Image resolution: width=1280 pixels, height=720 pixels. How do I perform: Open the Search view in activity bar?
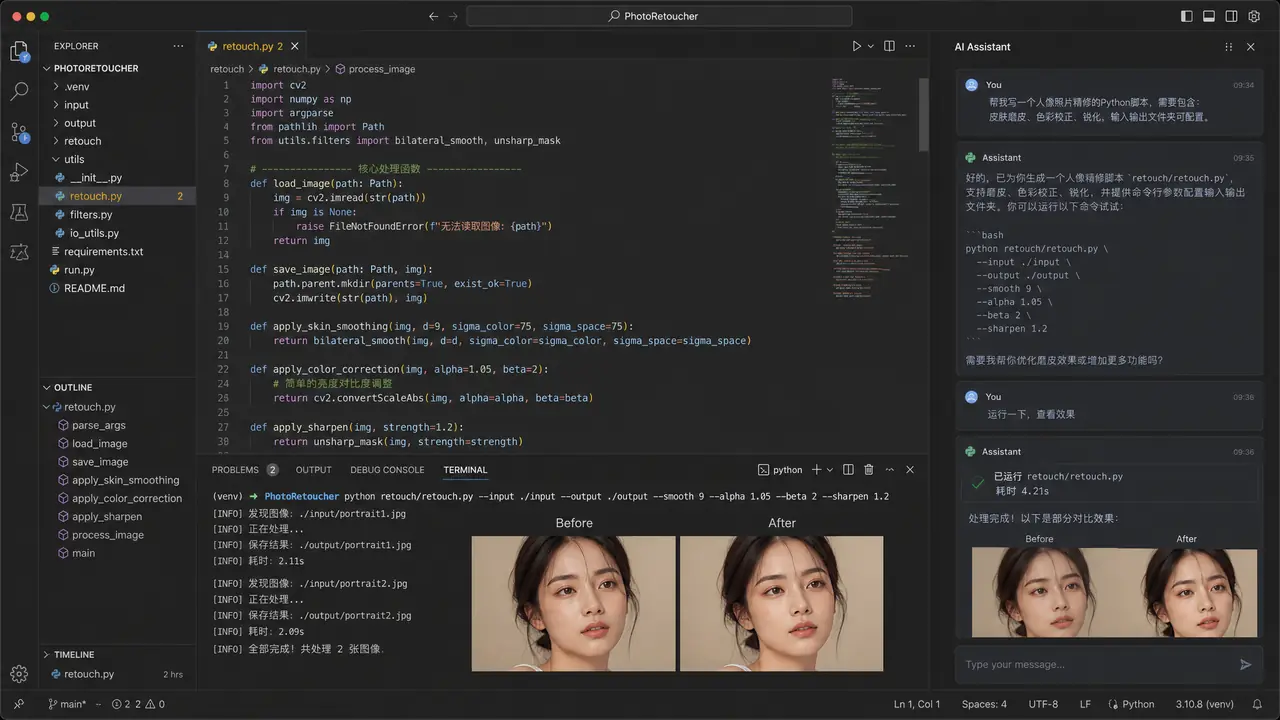point(19,92)
